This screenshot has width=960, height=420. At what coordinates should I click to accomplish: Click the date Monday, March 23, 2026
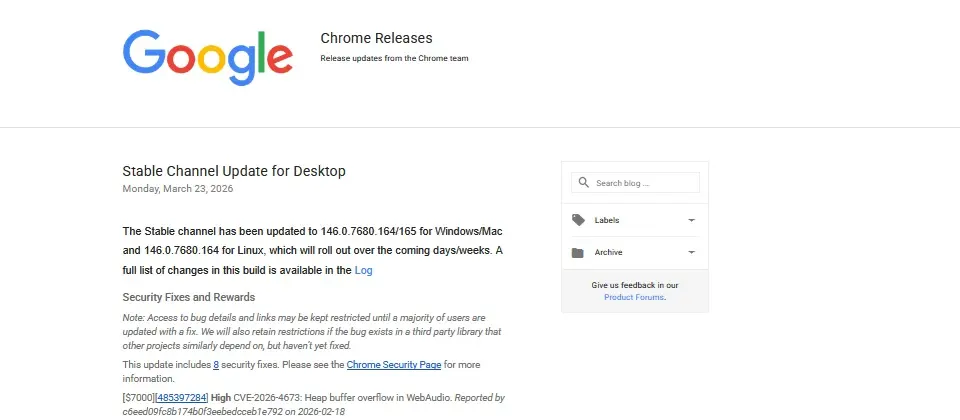pos(178,189)
